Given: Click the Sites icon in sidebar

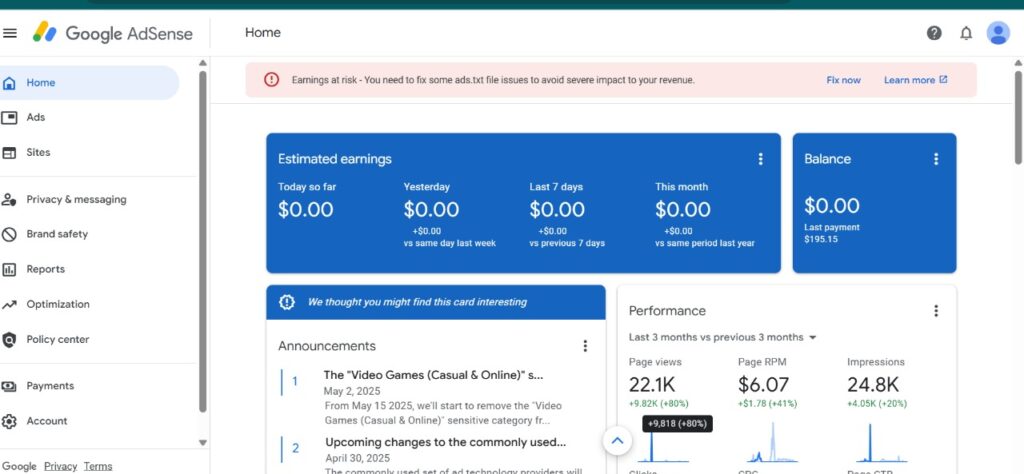Looking at the screenshot, I should [x=9, y=153].
